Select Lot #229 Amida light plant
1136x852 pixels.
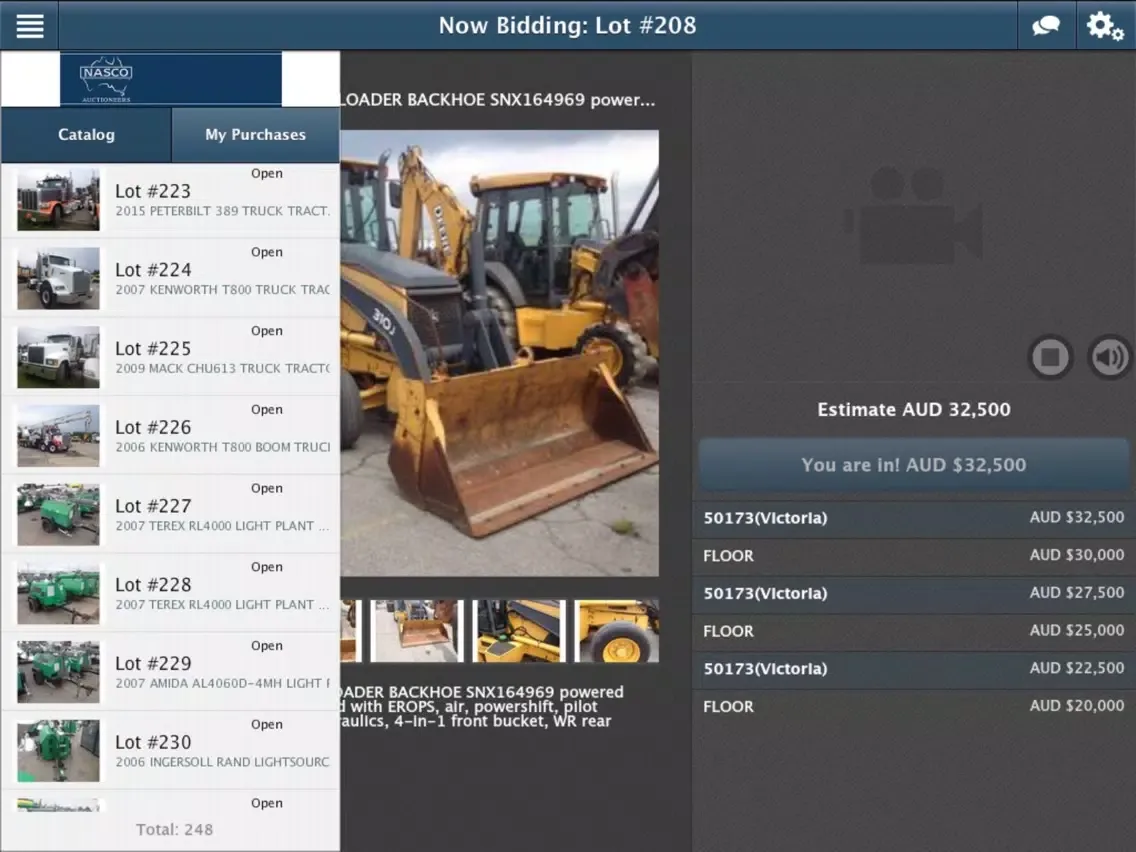pyautogui.click(x=170, y=672)
